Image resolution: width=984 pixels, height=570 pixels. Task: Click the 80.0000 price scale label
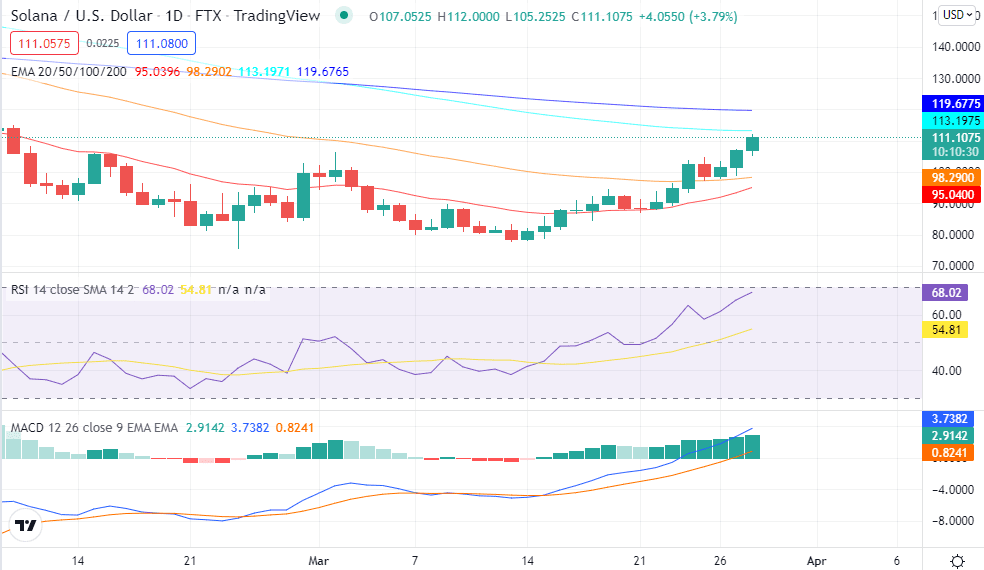pos(953,235)
